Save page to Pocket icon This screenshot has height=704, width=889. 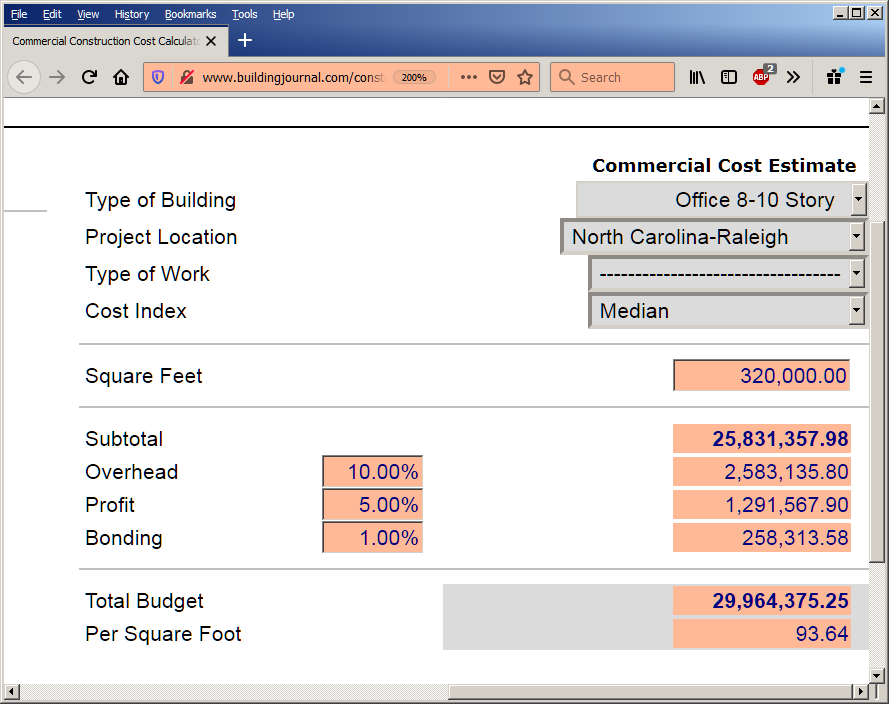point(497,77)
